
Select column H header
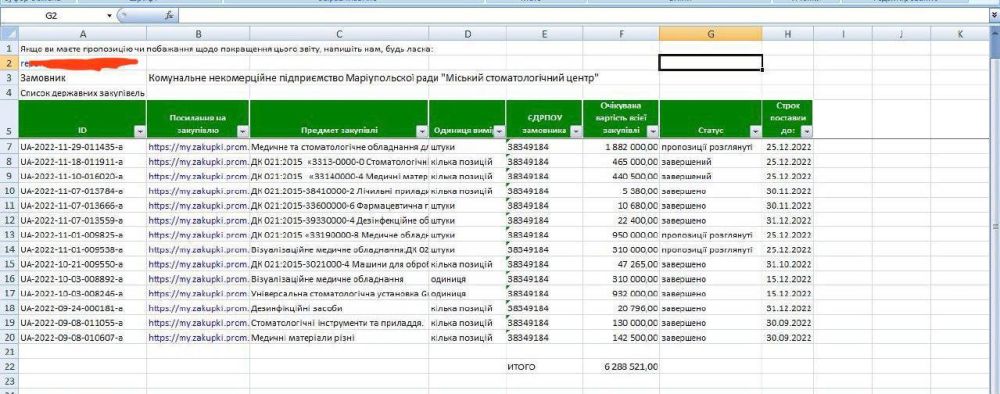pos(788,34)
